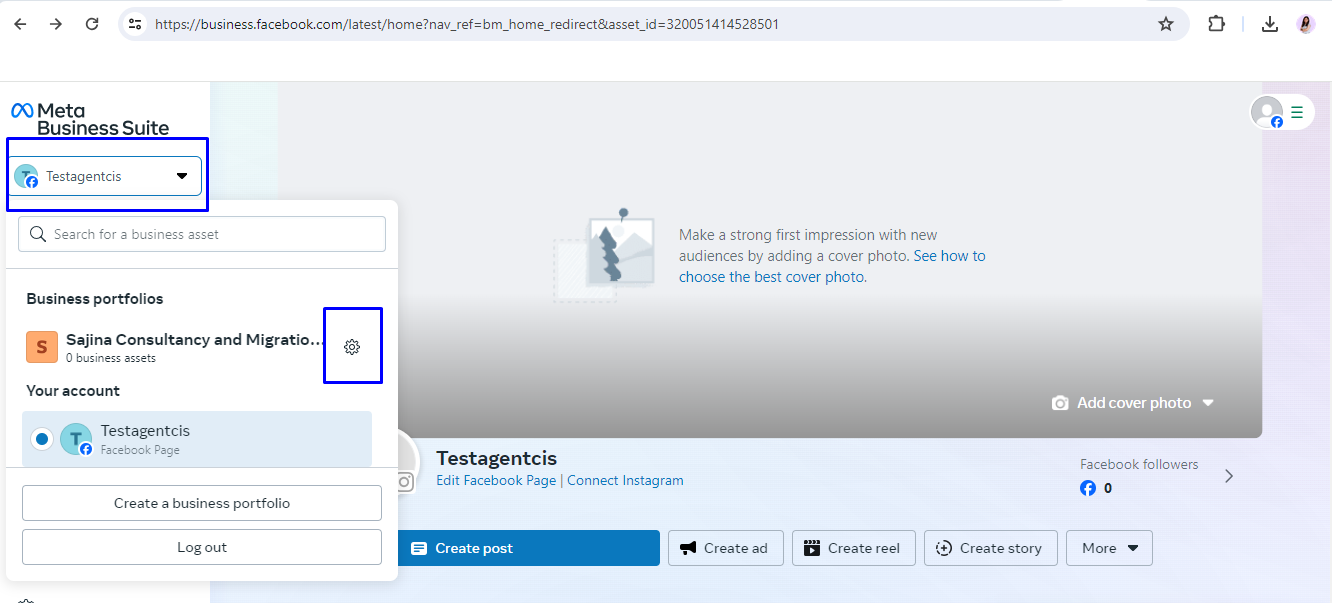
Task: Click the cover photo placeholder illustration
Action: click(604, 255)
